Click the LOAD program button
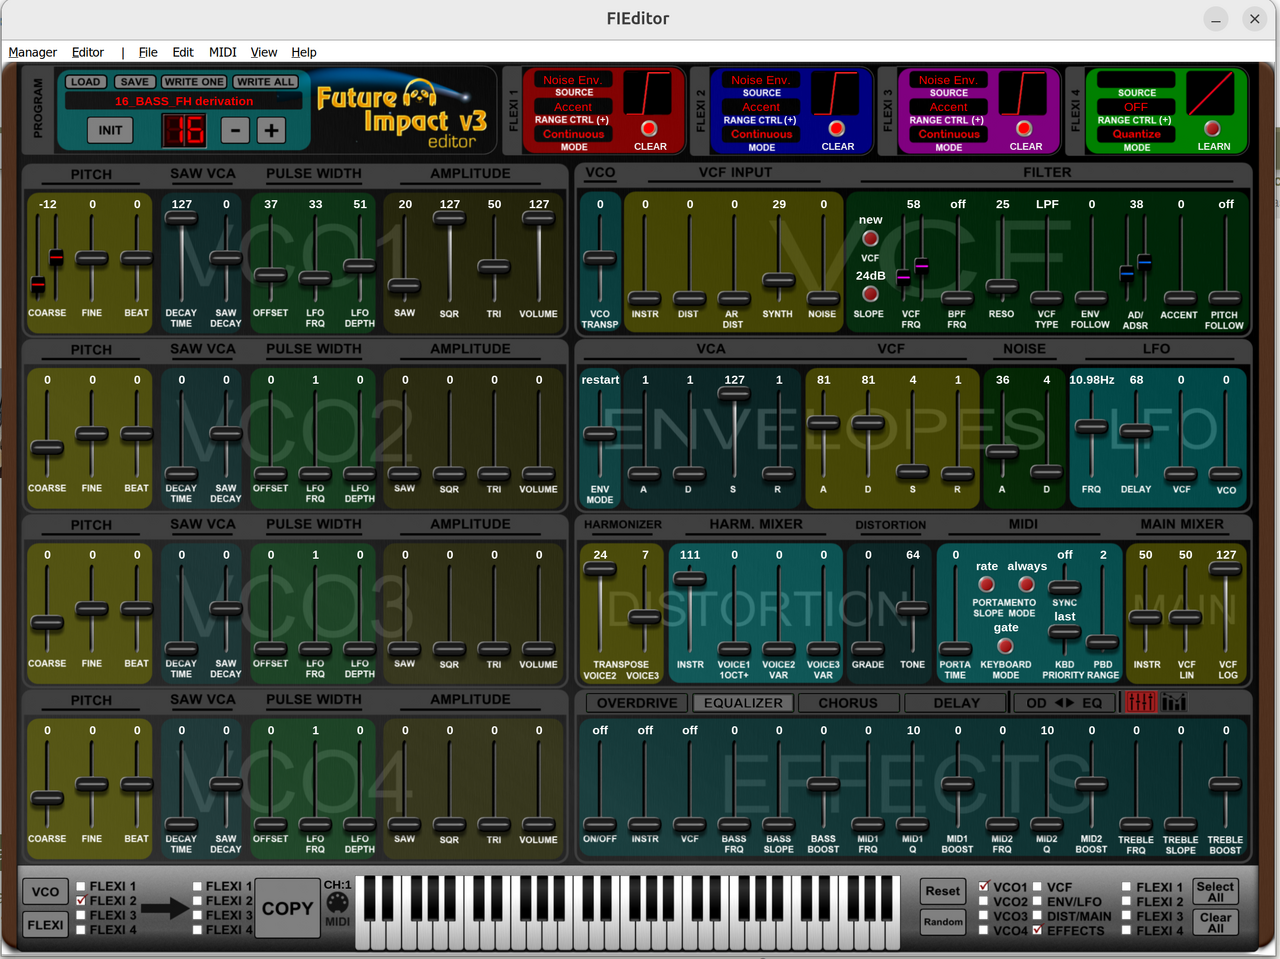 85,82
